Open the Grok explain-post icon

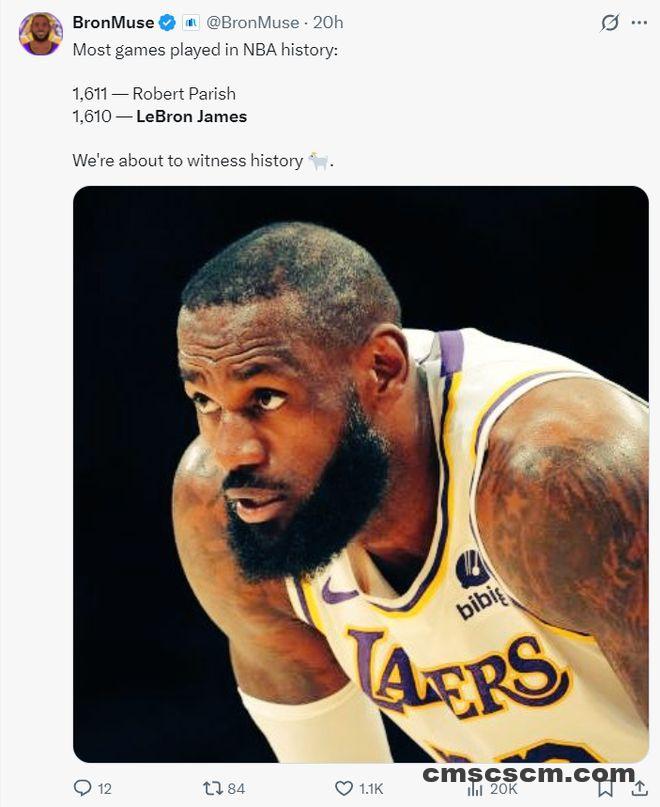pyautogui.click(x=610, y=23)
